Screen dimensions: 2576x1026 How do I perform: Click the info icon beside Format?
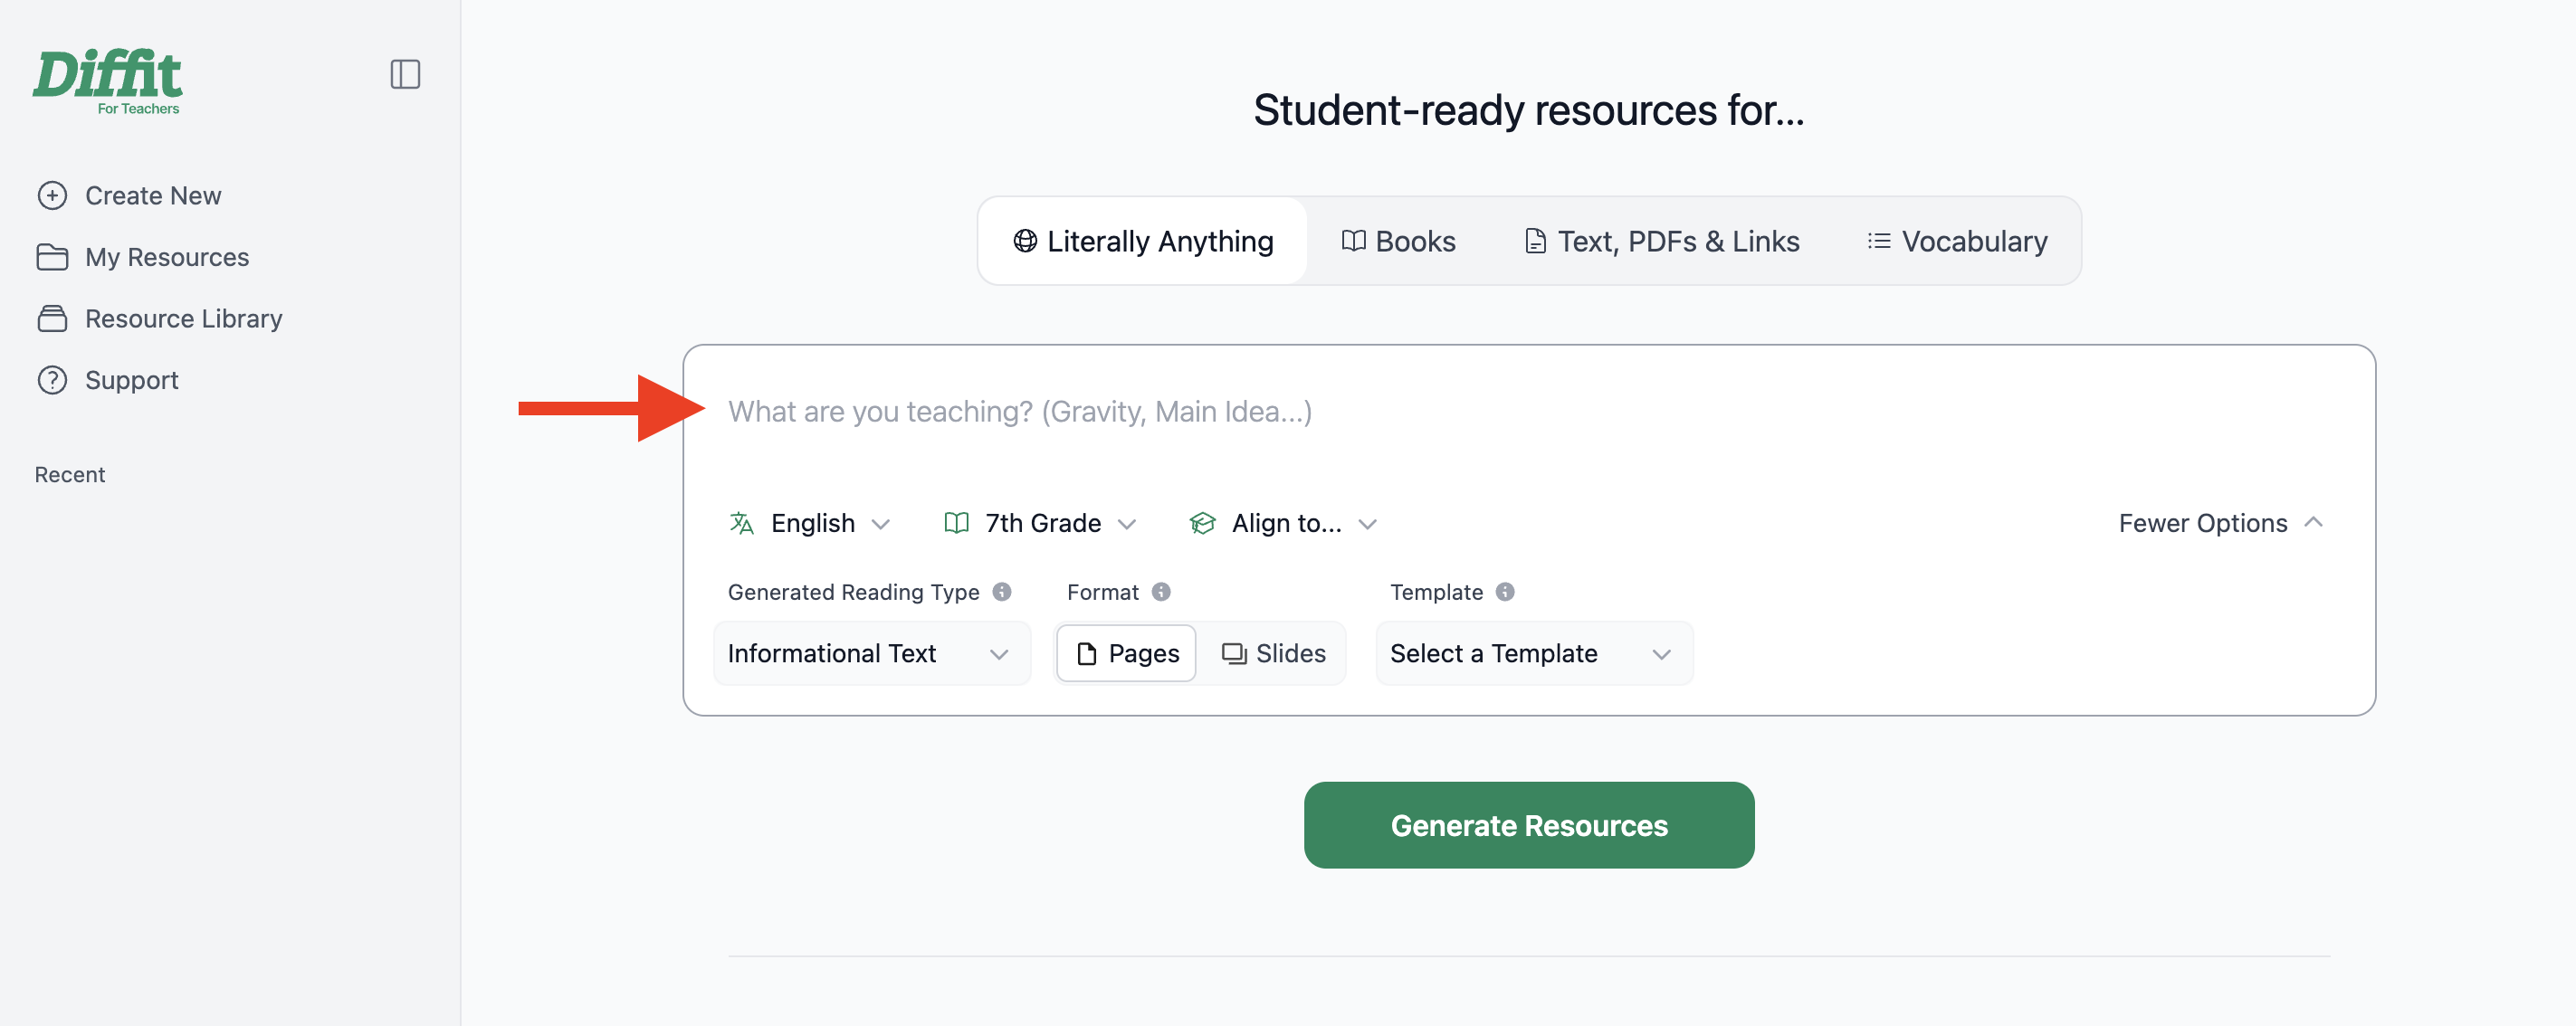[x=1161, y=591]
